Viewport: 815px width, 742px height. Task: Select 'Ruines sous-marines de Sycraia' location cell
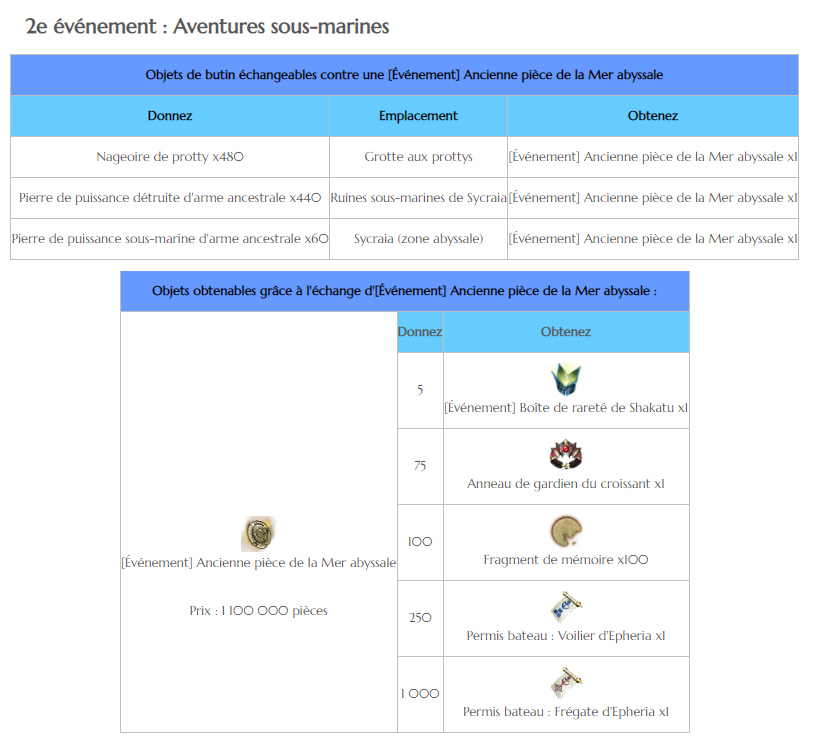418,198
